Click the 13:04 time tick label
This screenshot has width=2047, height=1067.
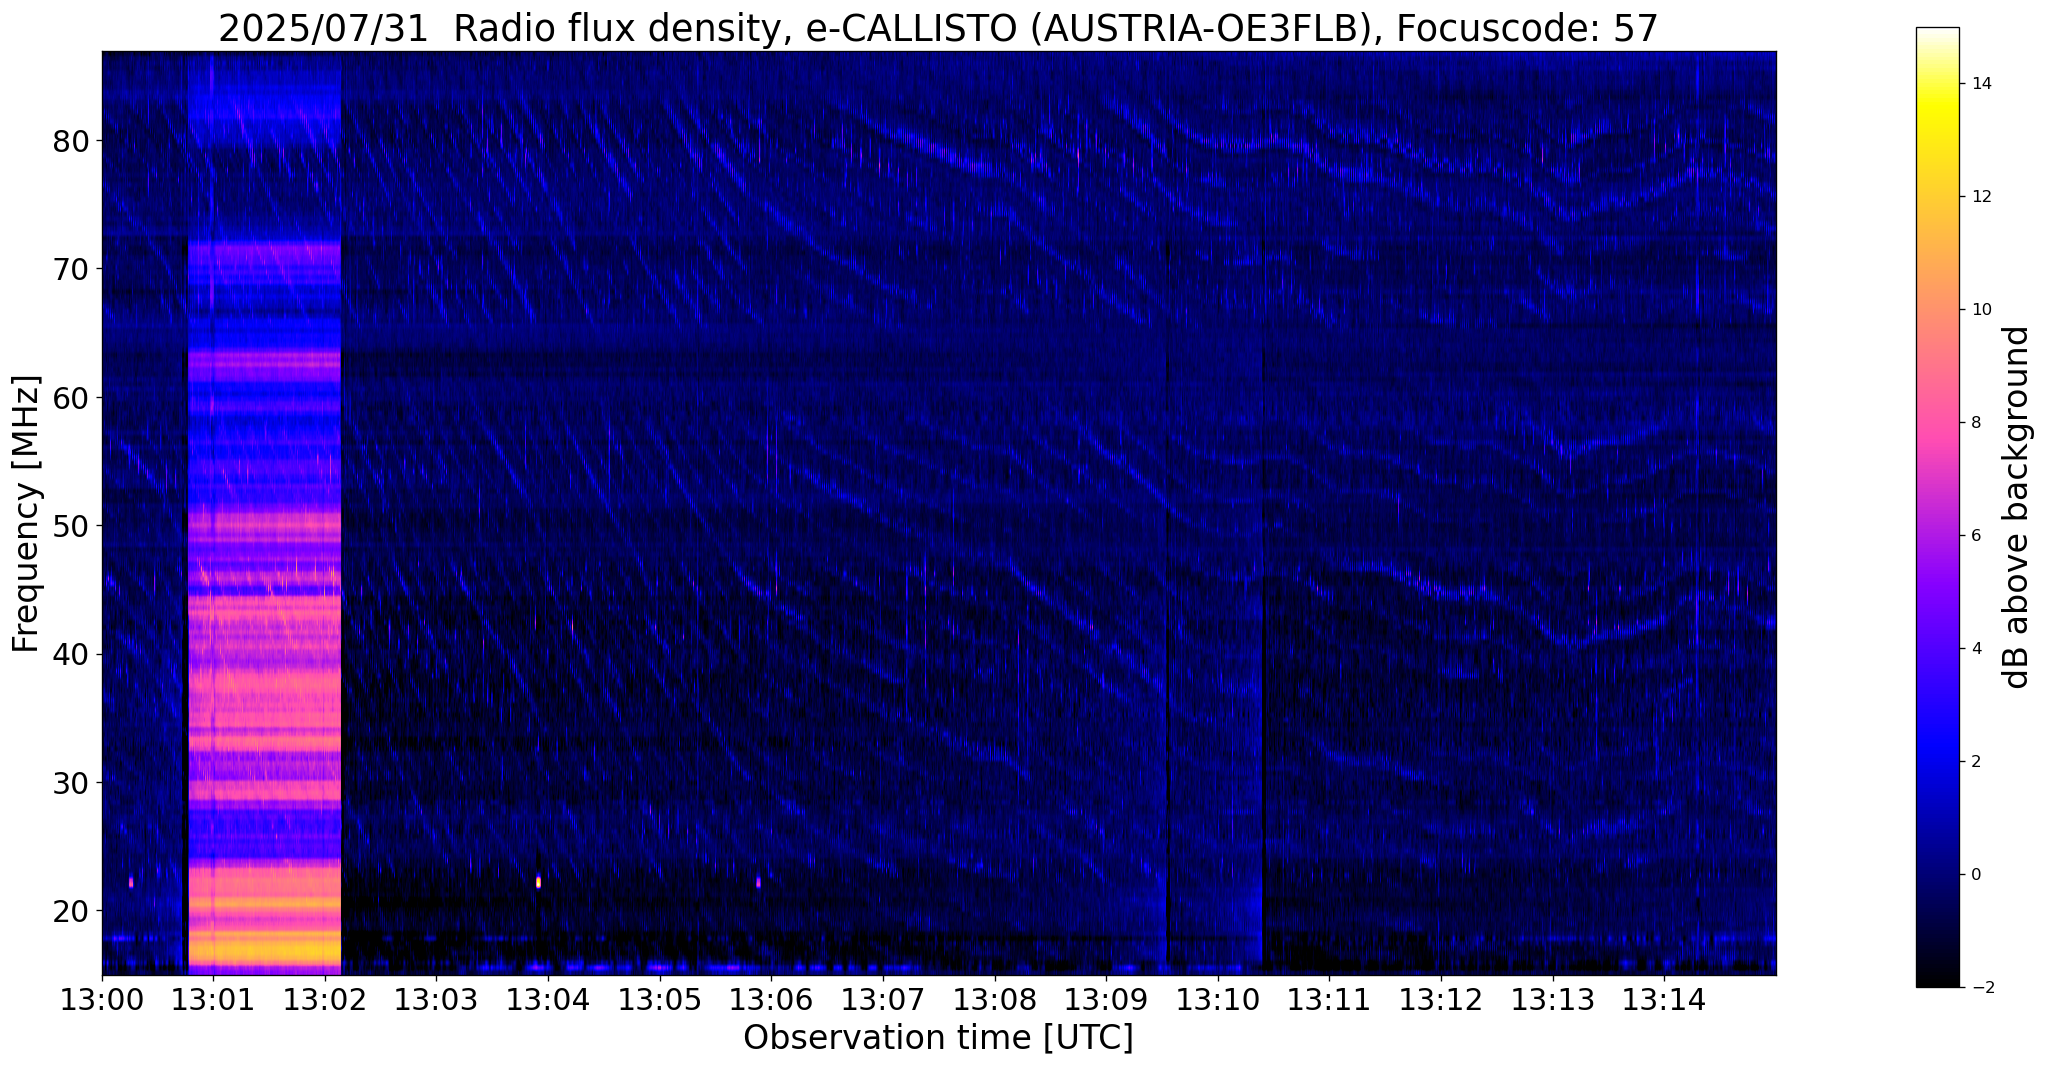(x=548, y=1000)
